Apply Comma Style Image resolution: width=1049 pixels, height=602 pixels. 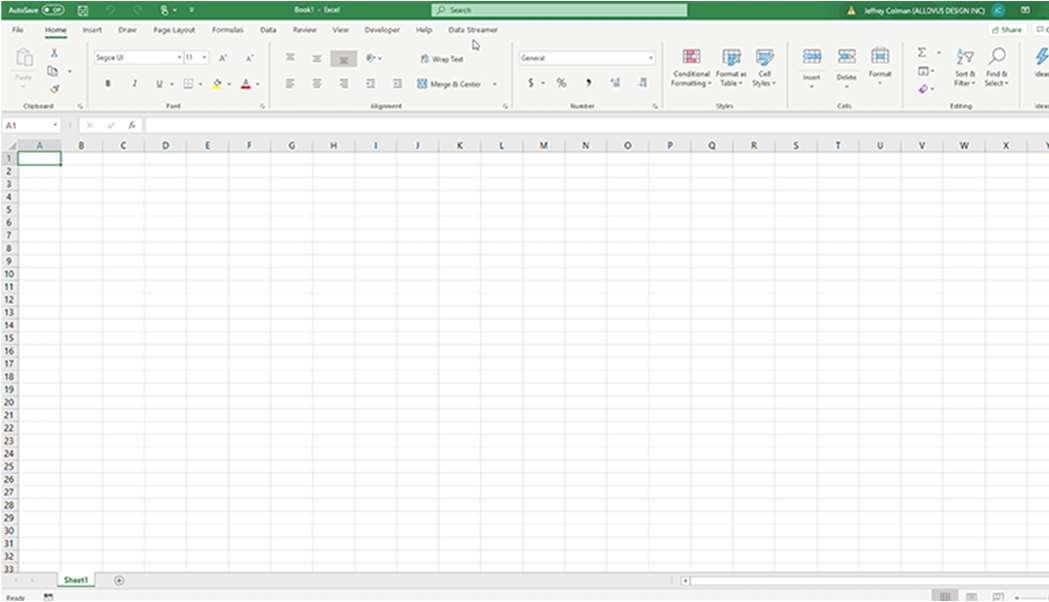tap(588, 83)
